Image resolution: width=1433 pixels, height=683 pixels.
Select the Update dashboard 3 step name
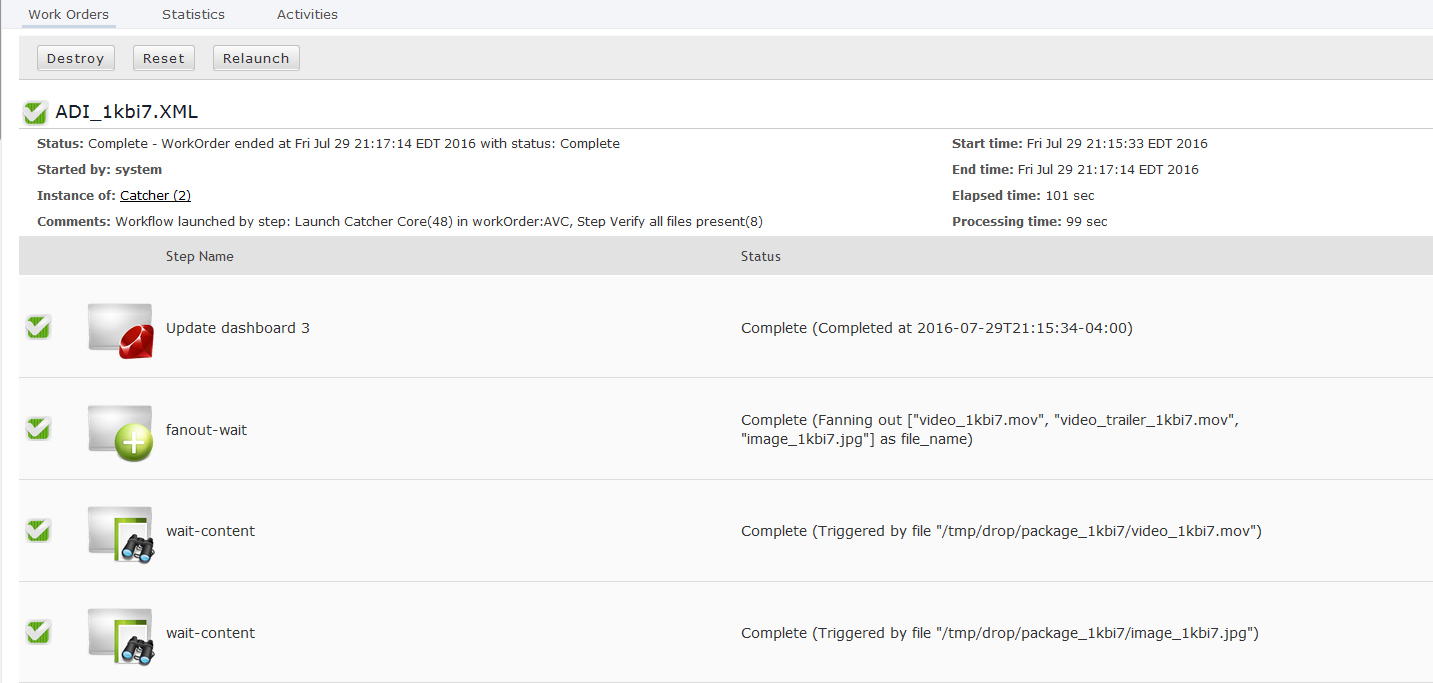238,328
